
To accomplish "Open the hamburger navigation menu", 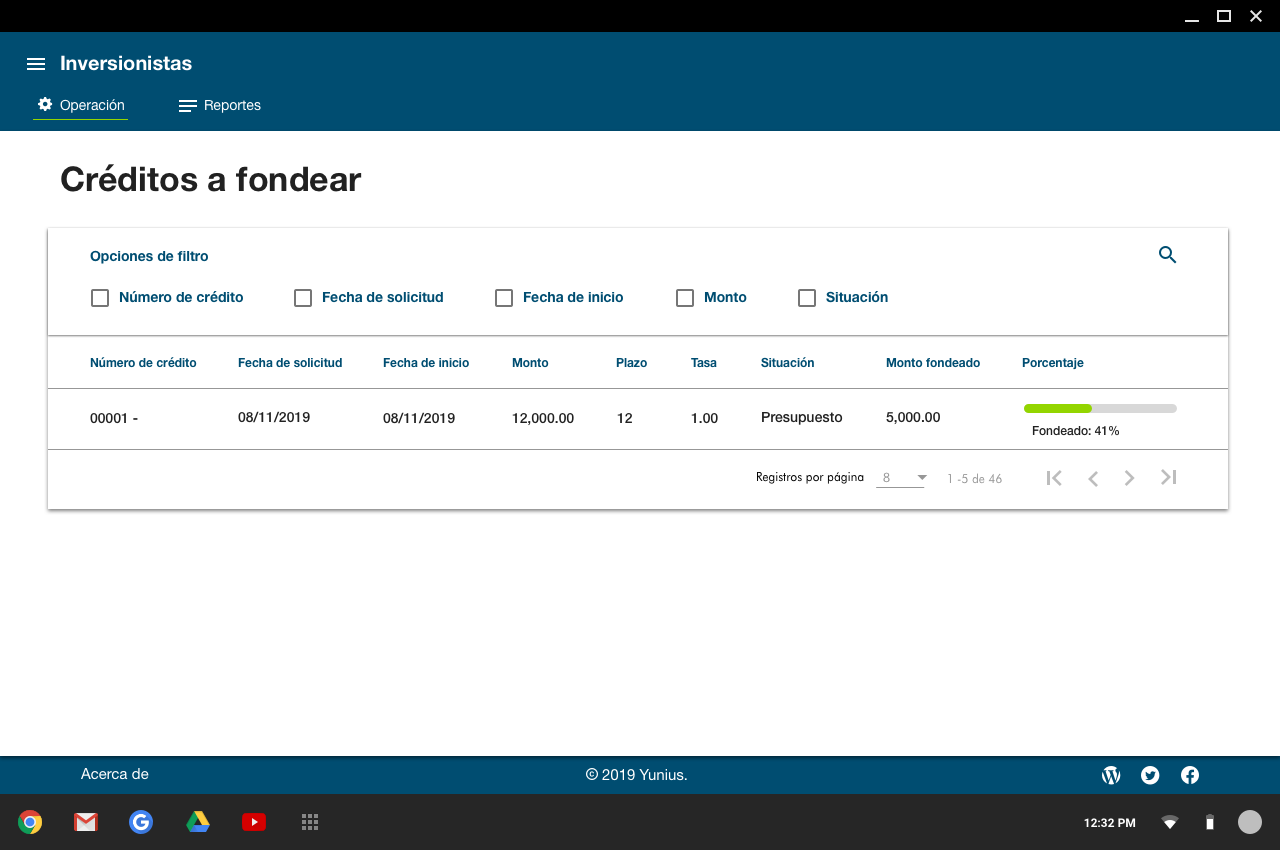I will tap(36, 64).
